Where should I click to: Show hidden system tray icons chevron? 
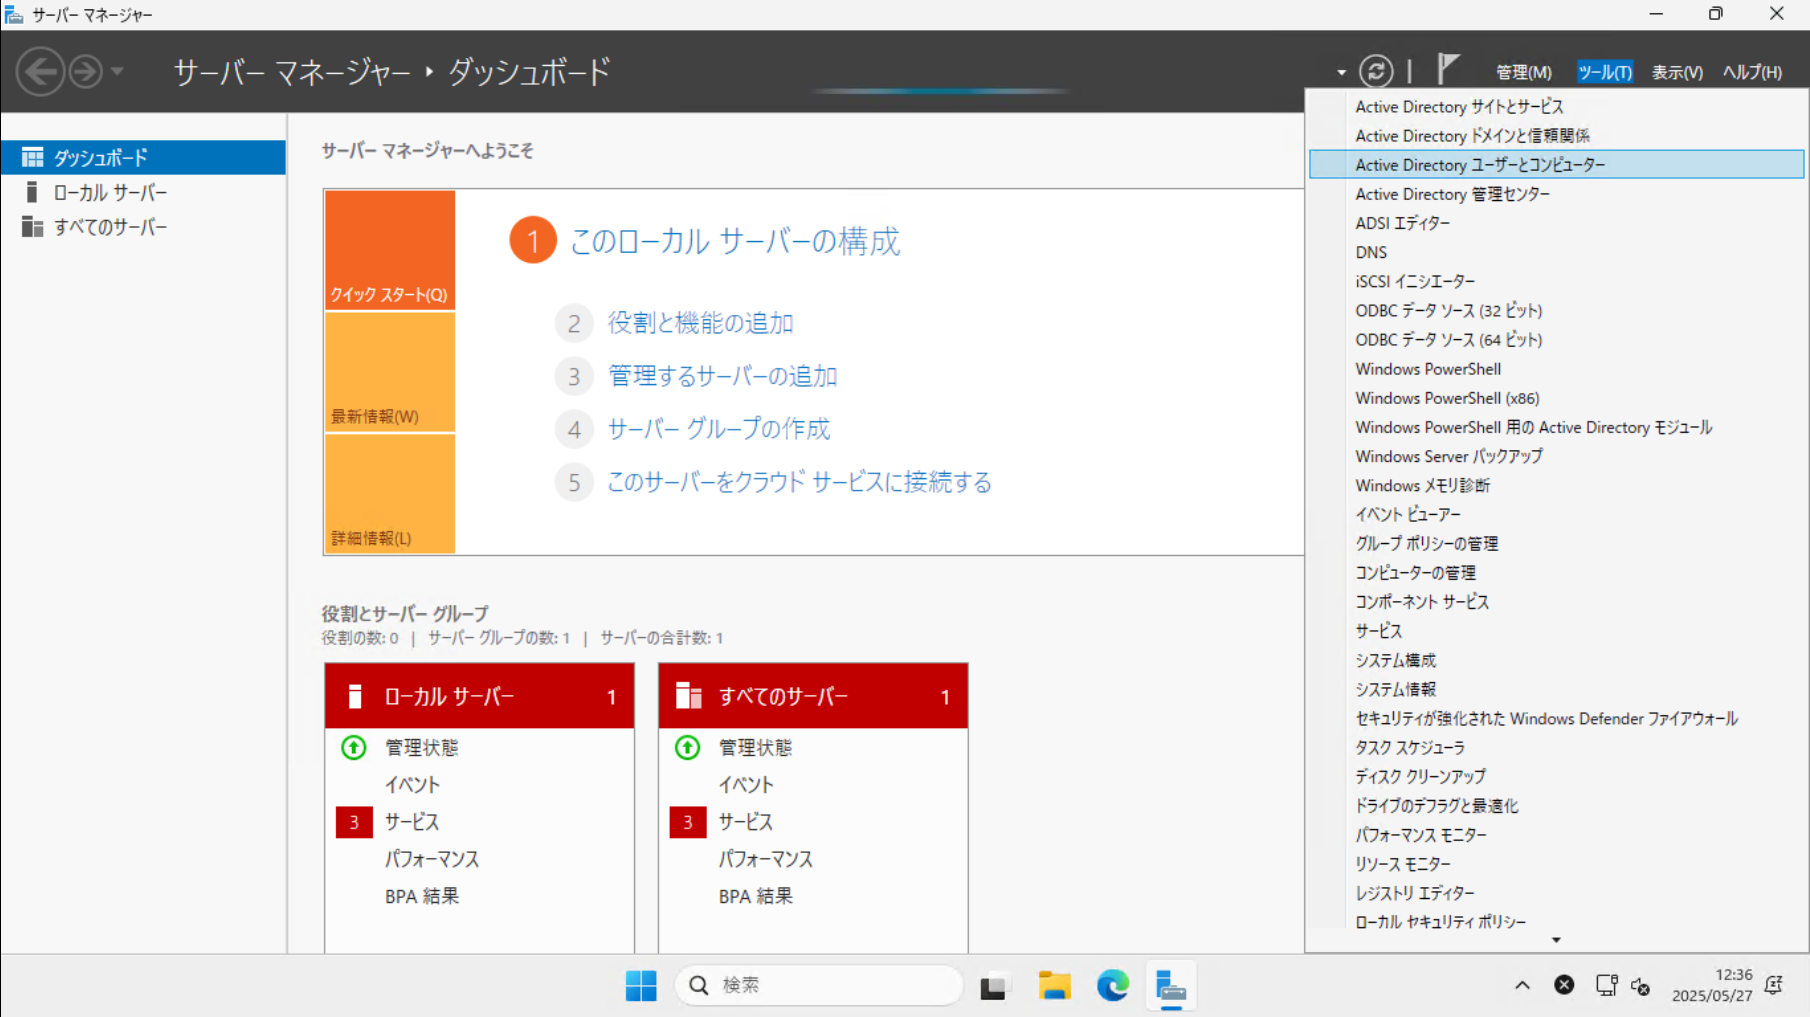click(x=1522, y=986)
